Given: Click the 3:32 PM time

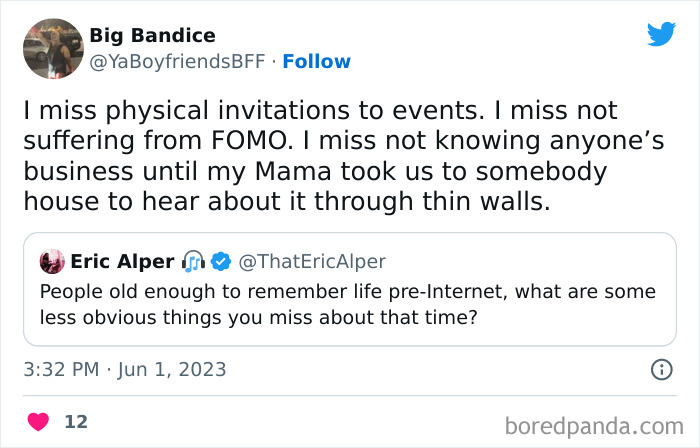Looking at the screenshot, I should (61, 370).
